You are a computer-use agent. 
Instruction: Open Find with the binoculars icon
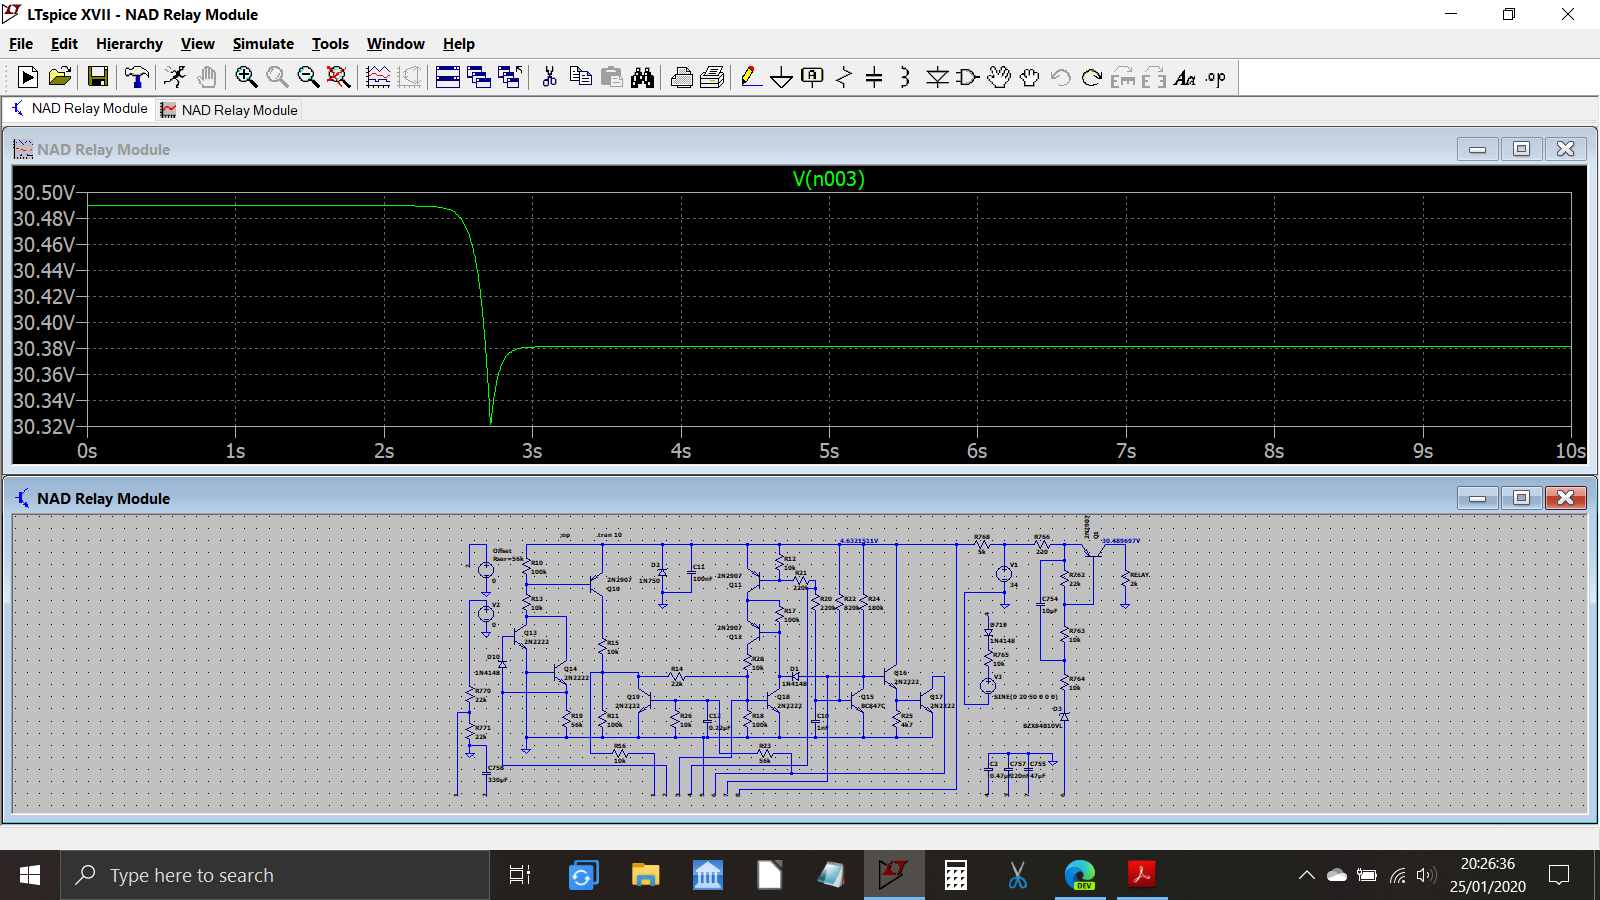642,77
